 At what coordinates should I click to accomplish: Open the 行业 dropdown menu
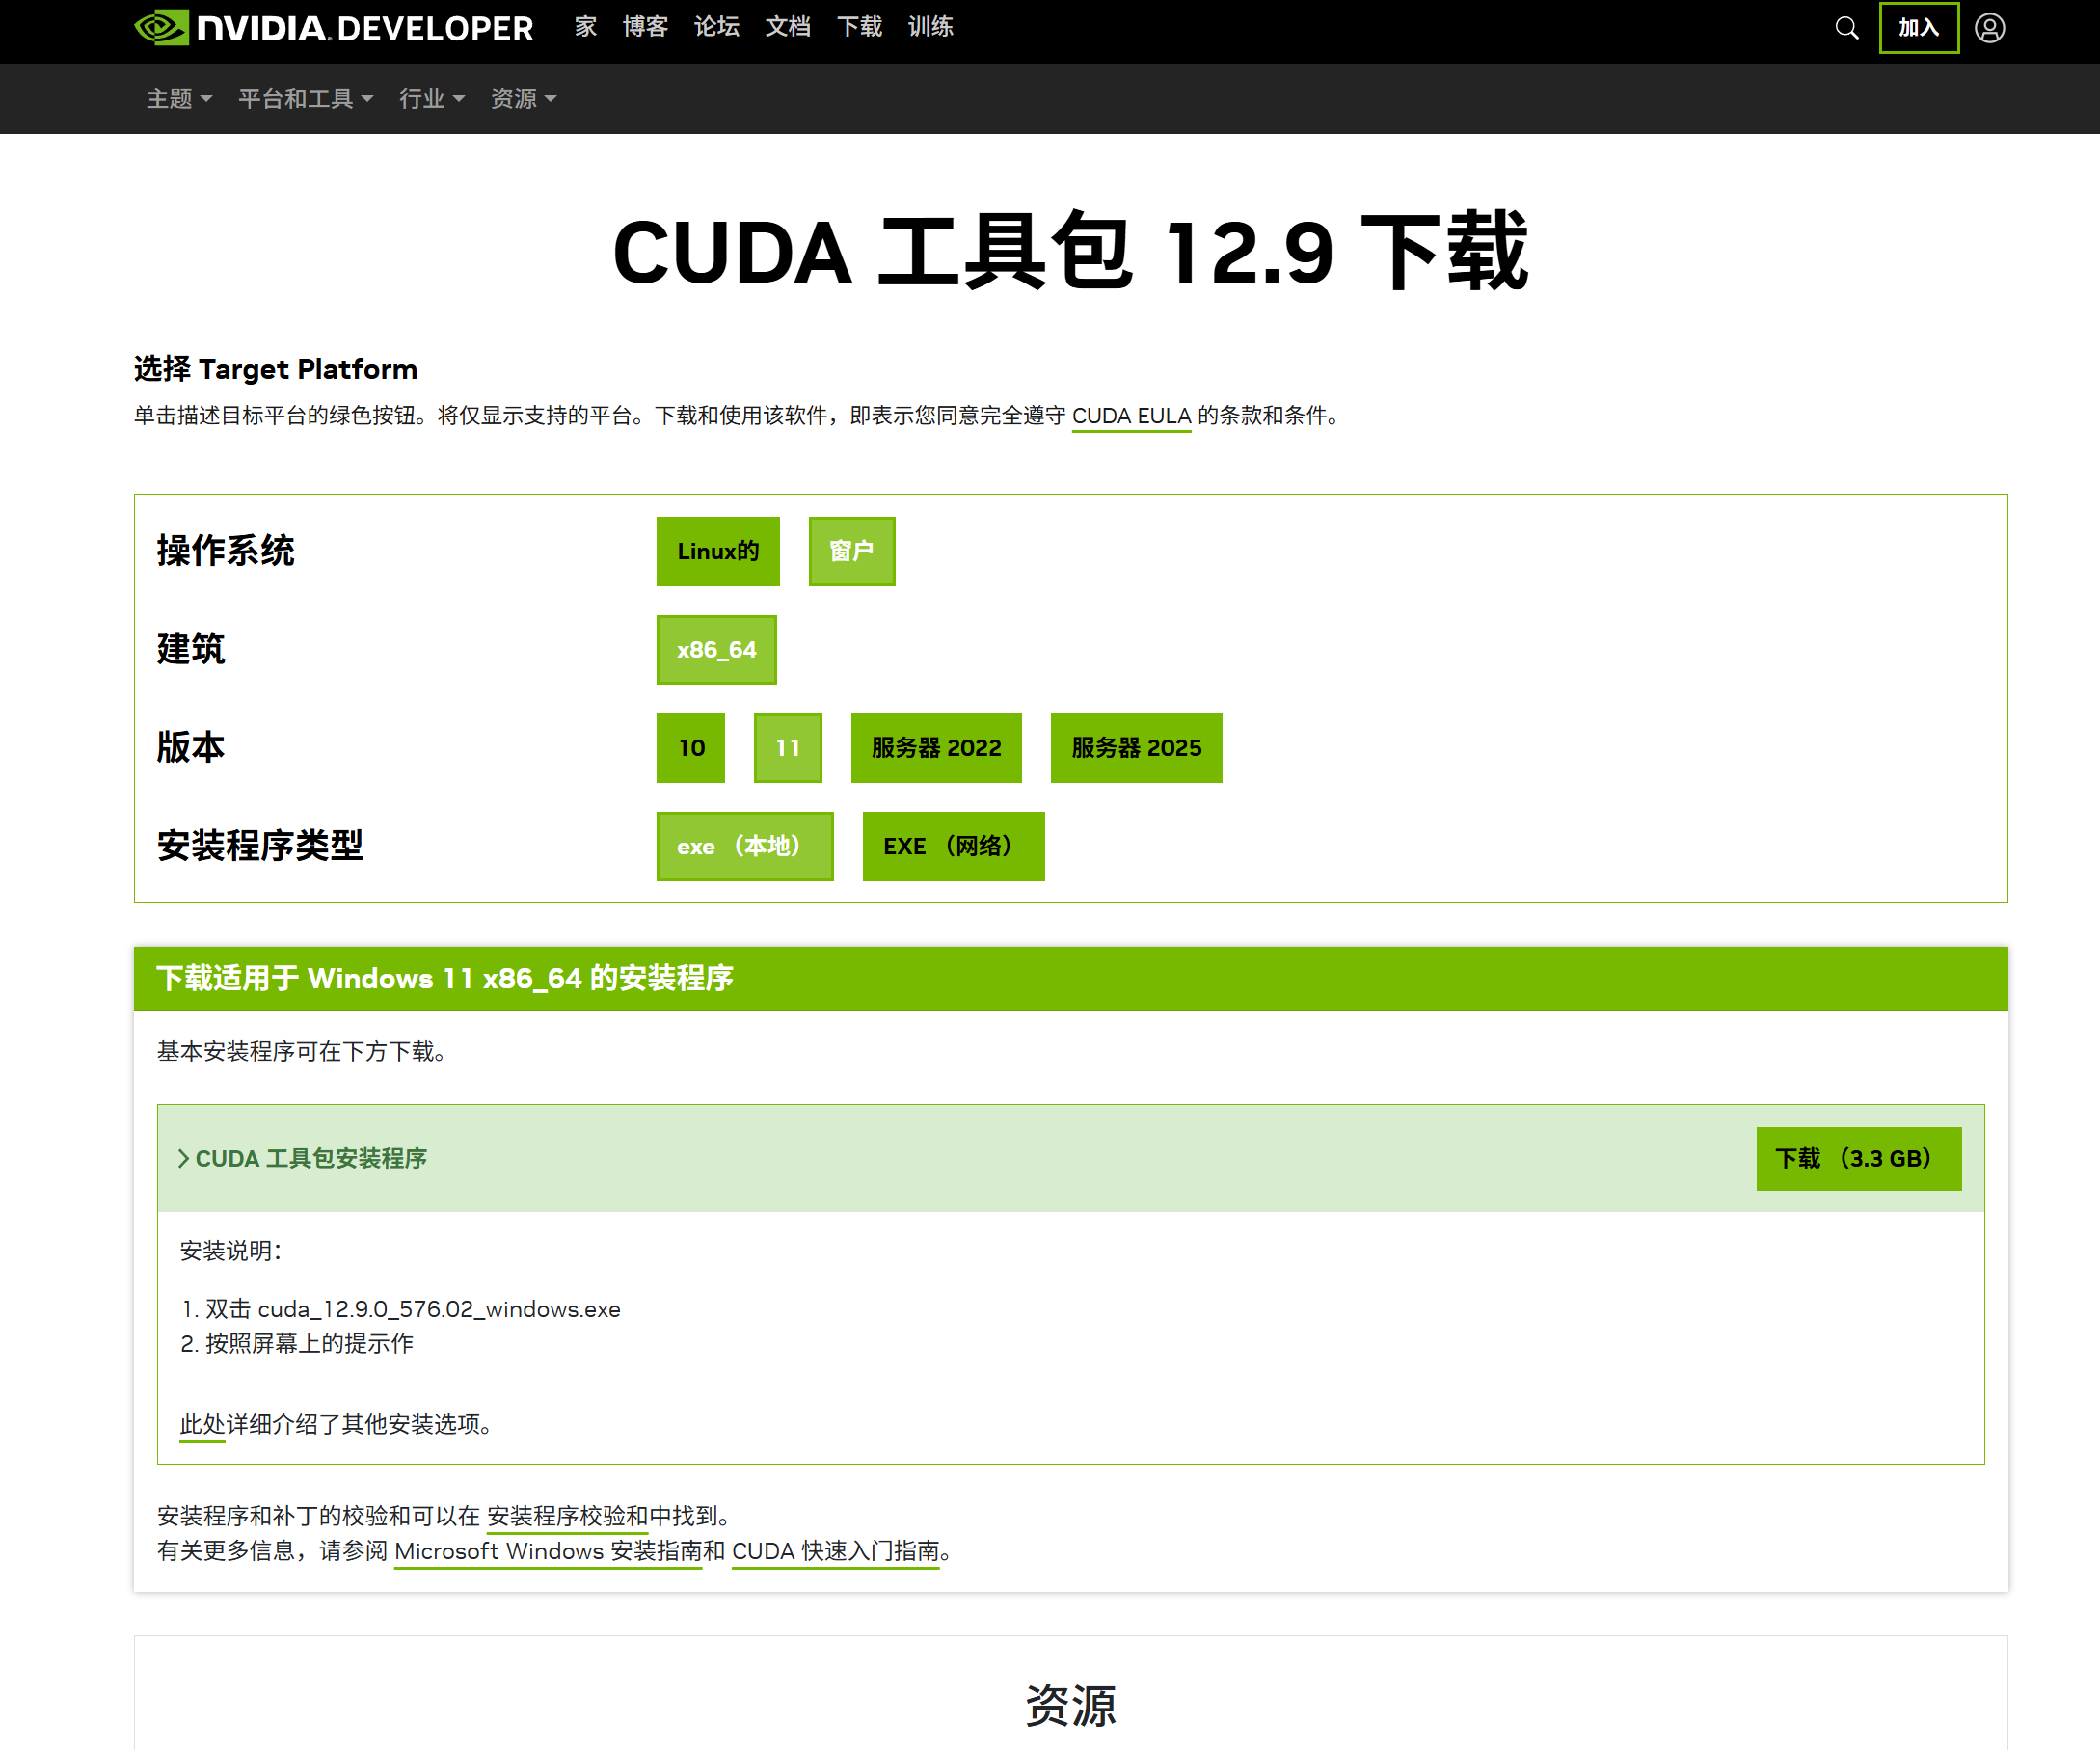431,99
